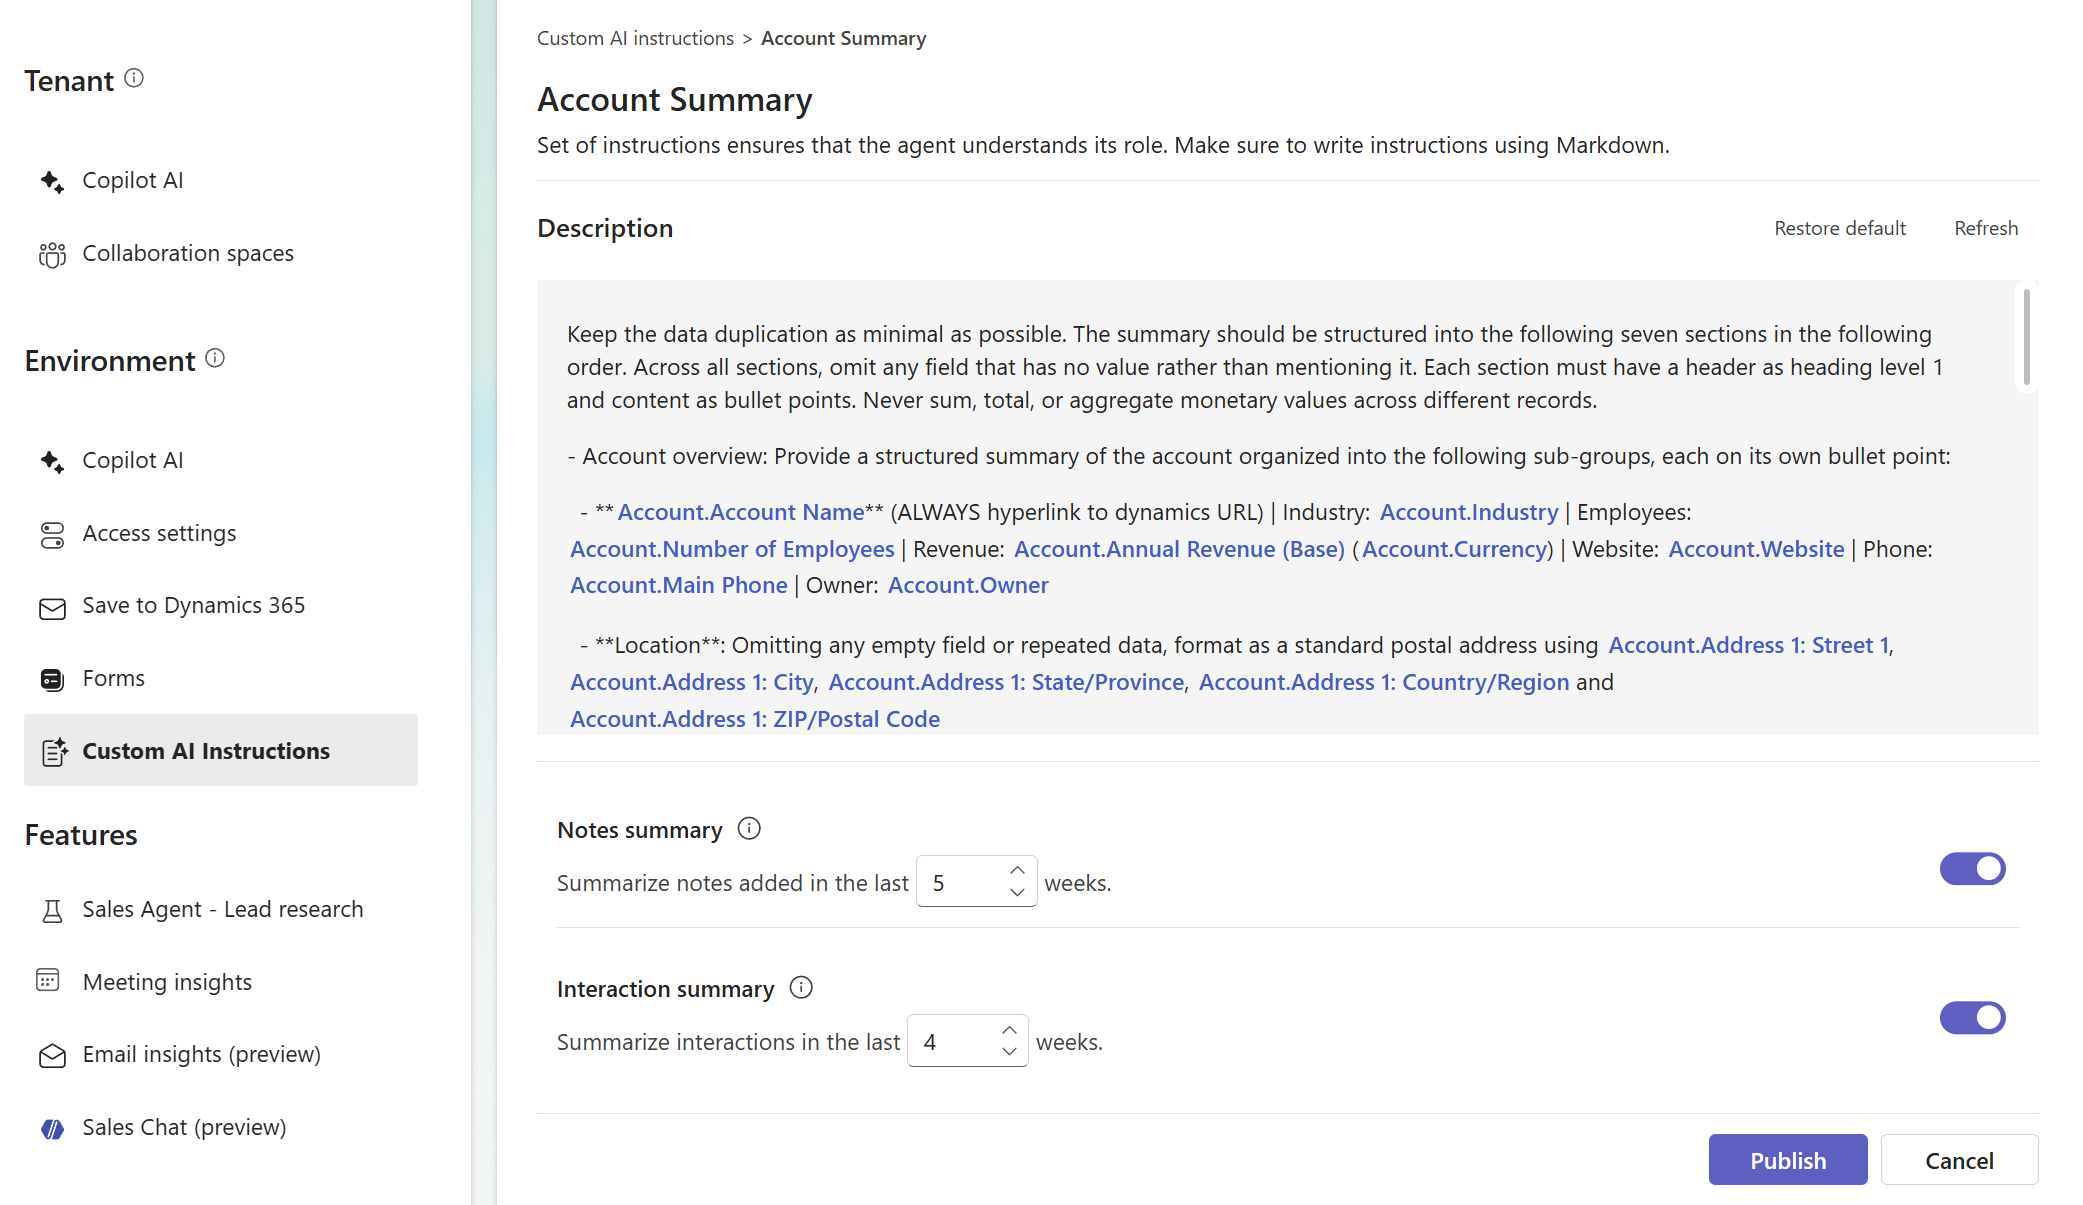The image size is (2083, 1205).
Task: Click the Account.Main Phone token
Action: (679, 585)
